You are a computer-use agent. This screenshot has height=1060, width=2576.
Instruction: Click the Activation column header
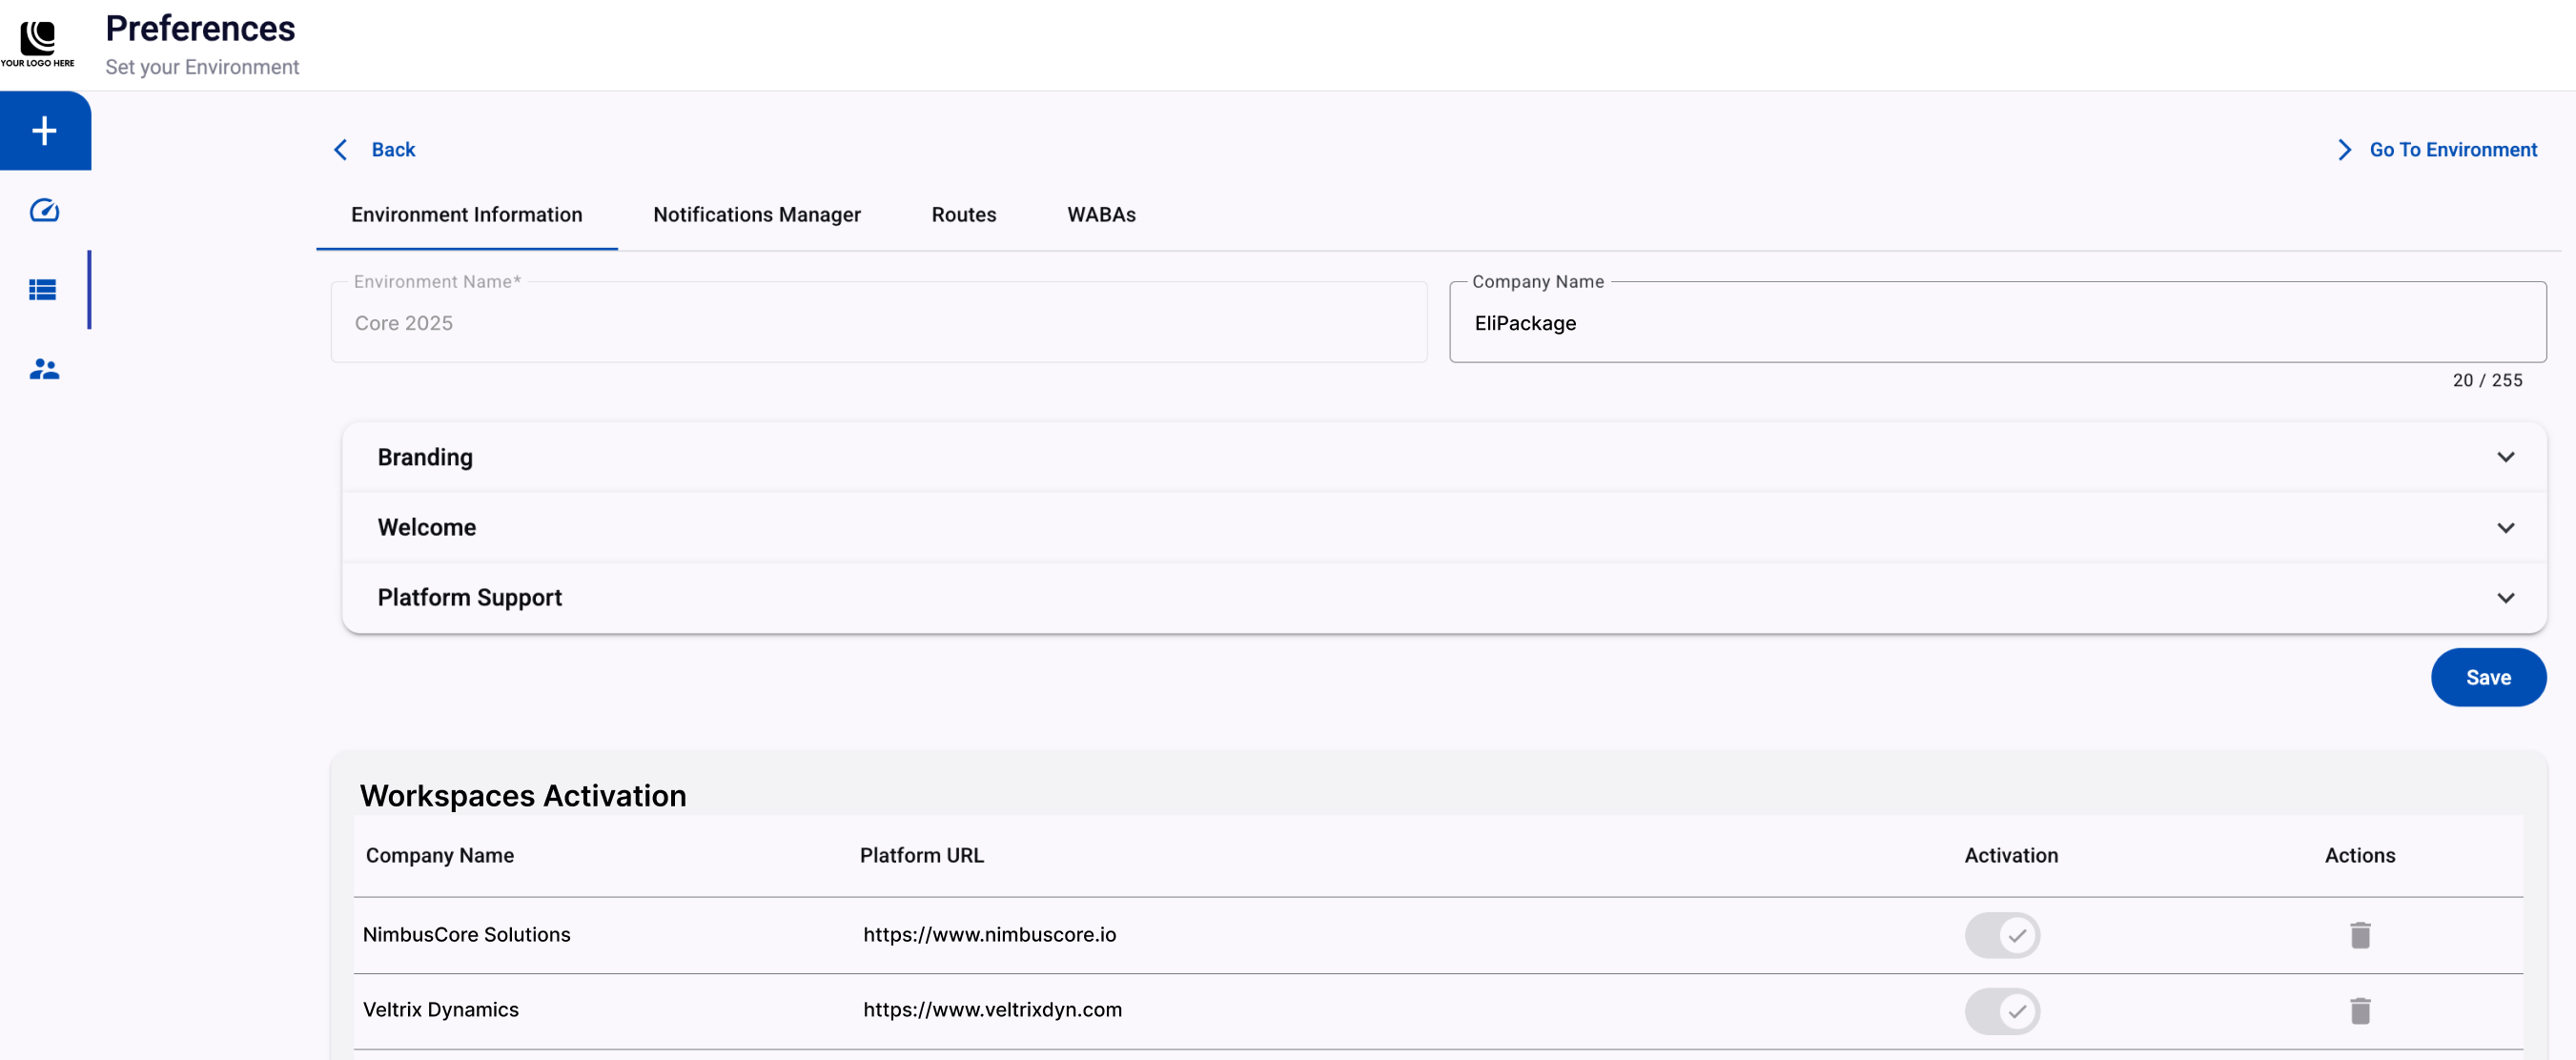pos(2011,856)
